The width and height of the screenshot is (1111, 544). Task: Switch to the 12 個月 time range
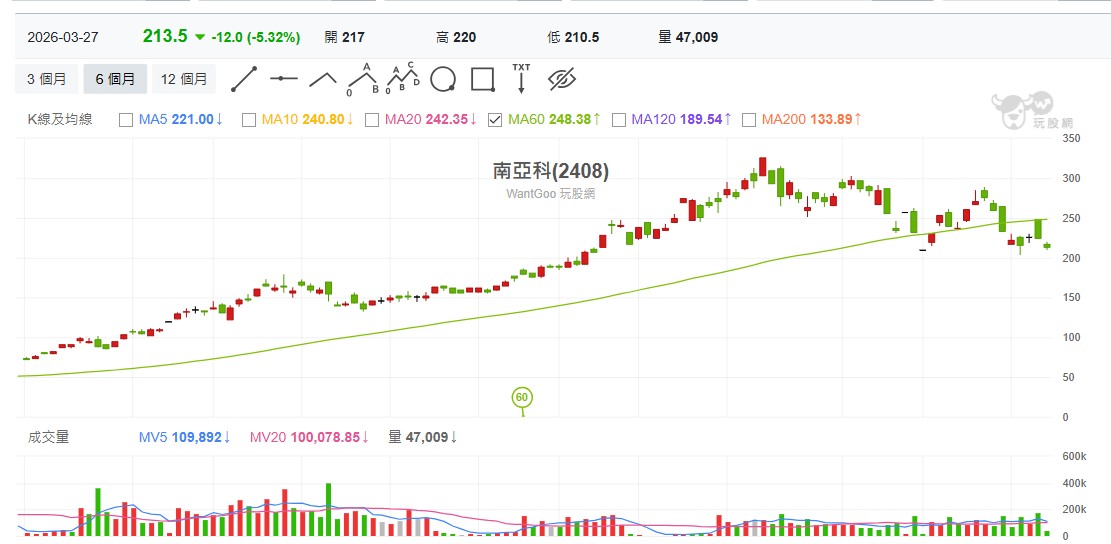[184, 79]
